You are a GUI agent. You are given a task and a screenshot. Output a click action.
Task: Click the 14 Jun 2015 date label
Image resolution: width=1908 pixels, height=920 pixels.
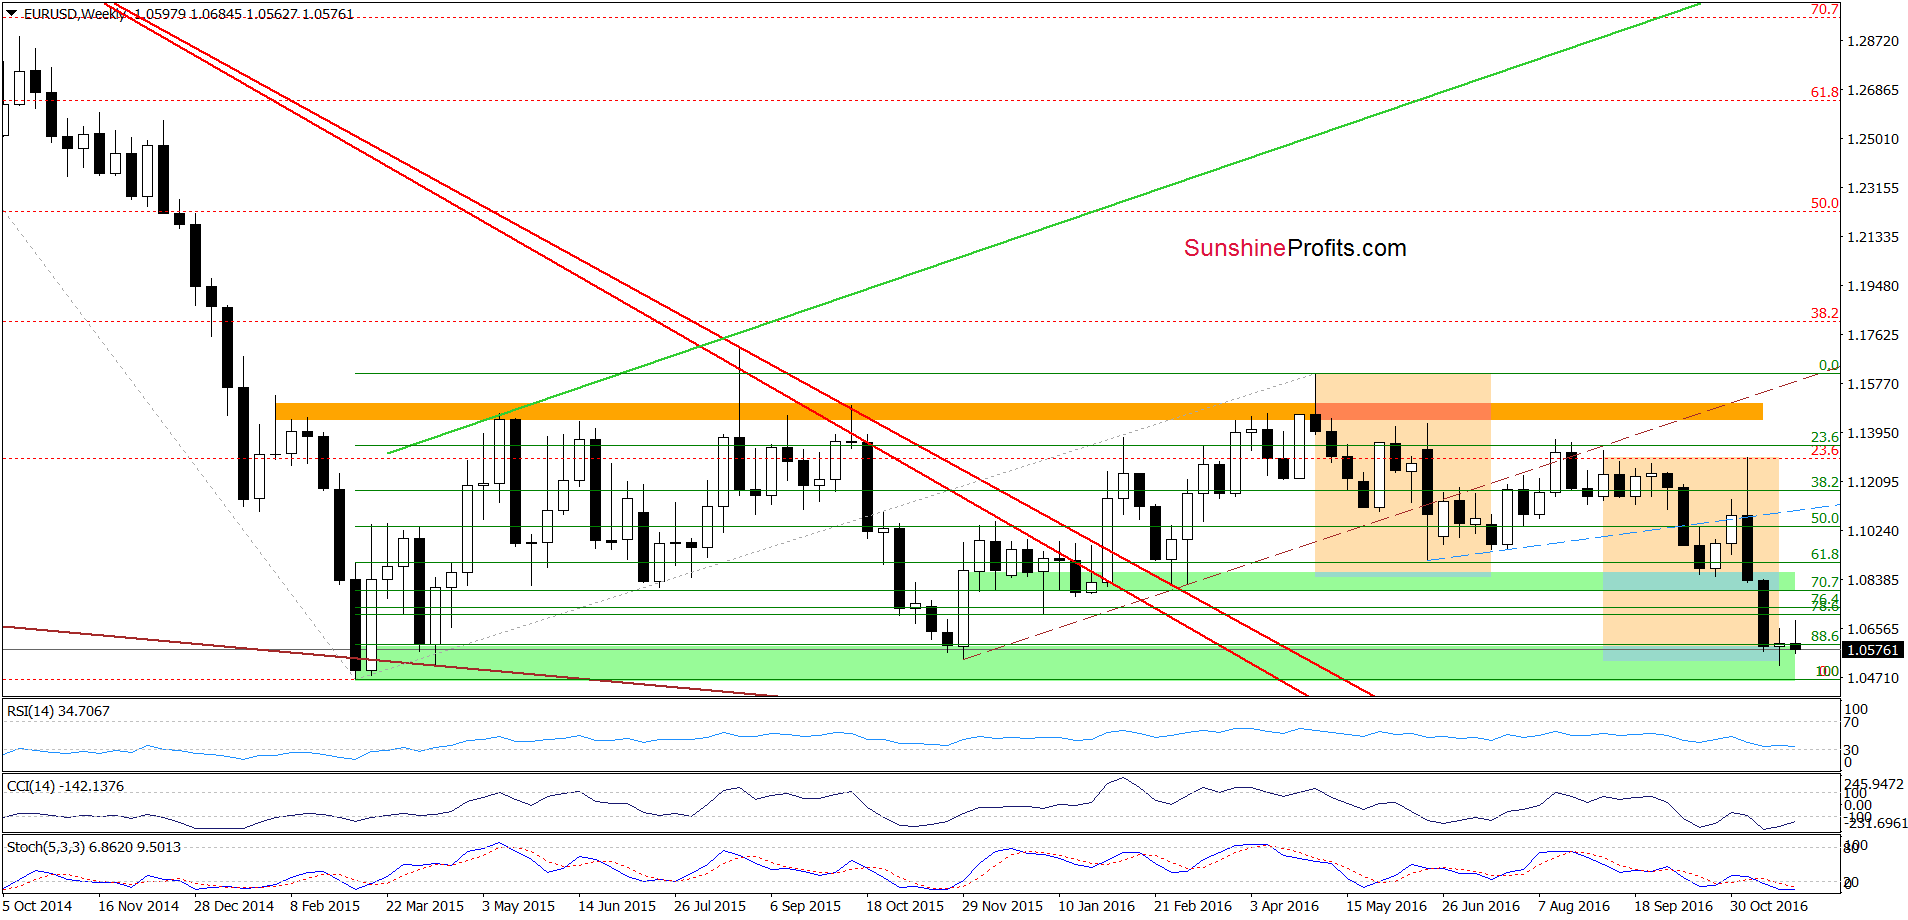(617, 906)
